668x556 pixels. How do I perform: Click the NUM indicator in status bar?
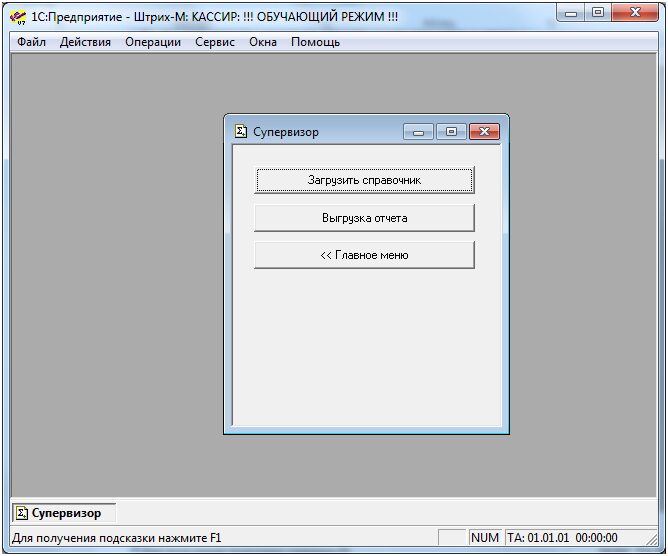pos(484,538)
